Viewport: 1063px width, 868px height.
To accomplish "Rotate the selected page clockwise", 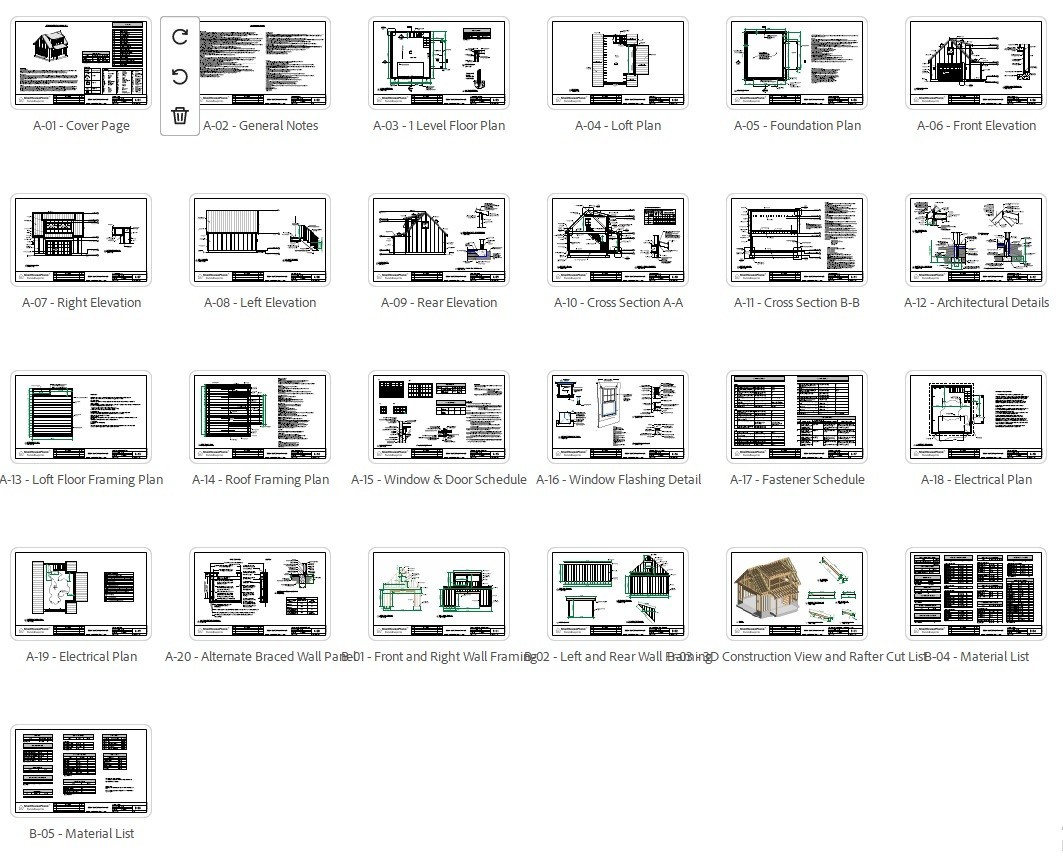I will [180, 37].
